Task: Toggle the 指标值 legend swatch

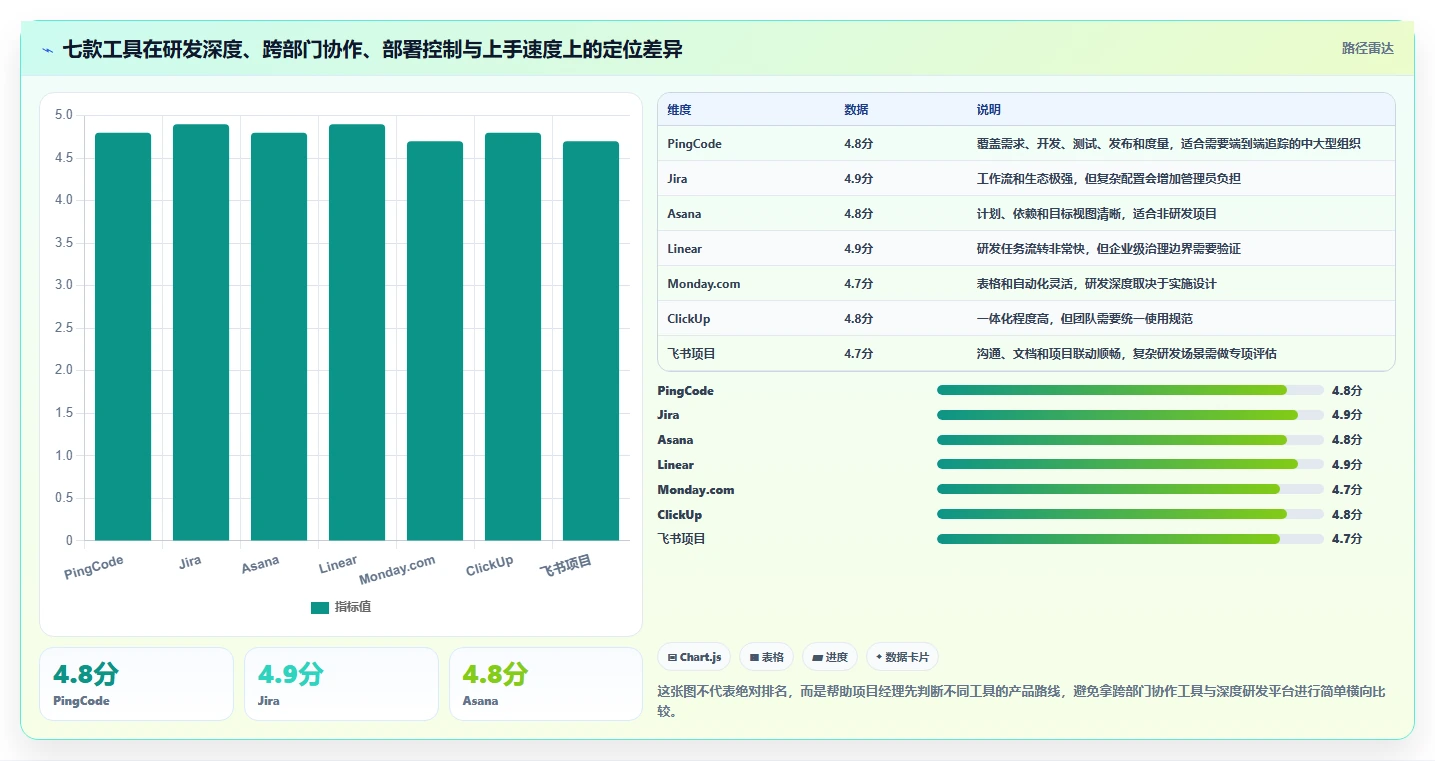Action: tap(320, 607)
